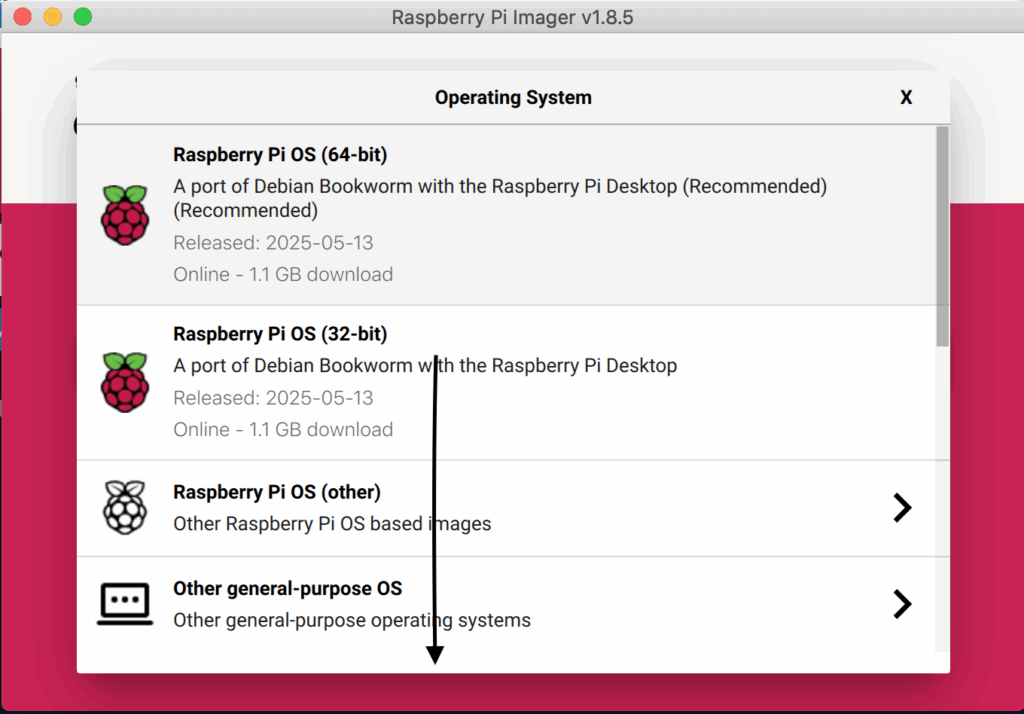
Task: Click the Raspberry Pi OS (32-bit) raspberry icon
Action: pyautogui.click(x=125, y=382)
